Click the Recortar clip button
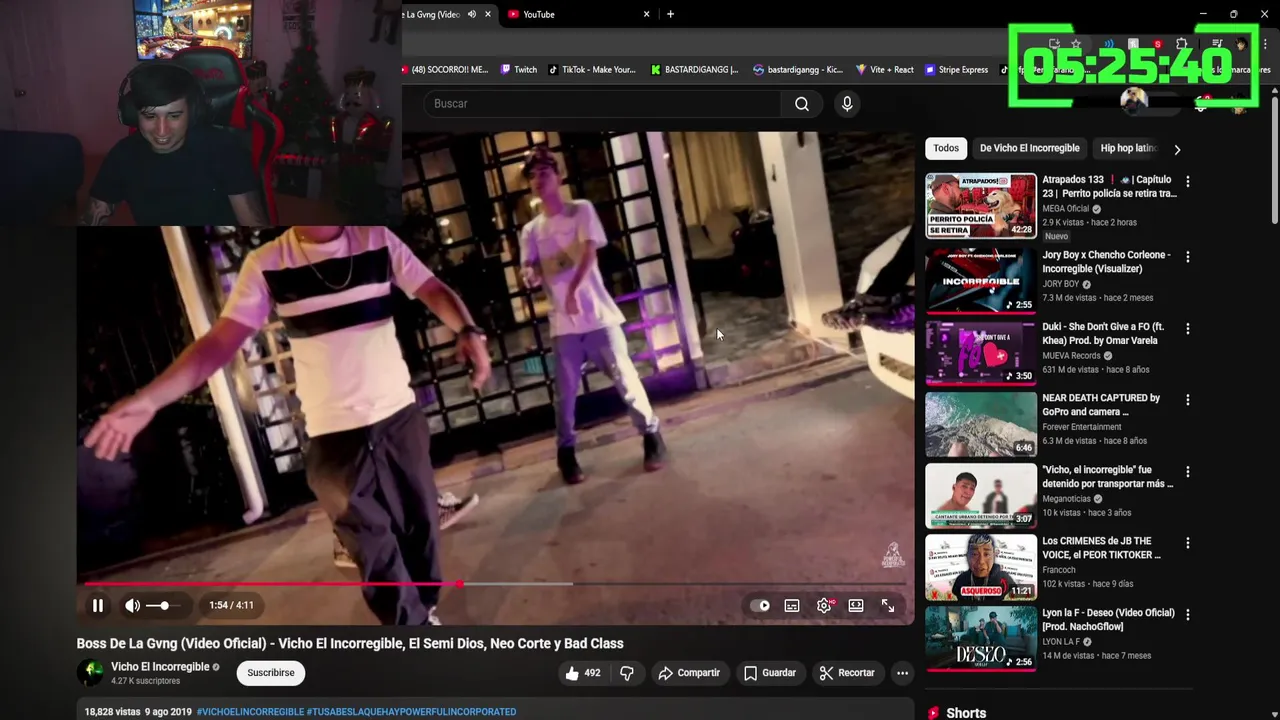The image size is (1280, 720). click(x=847, y=673)
